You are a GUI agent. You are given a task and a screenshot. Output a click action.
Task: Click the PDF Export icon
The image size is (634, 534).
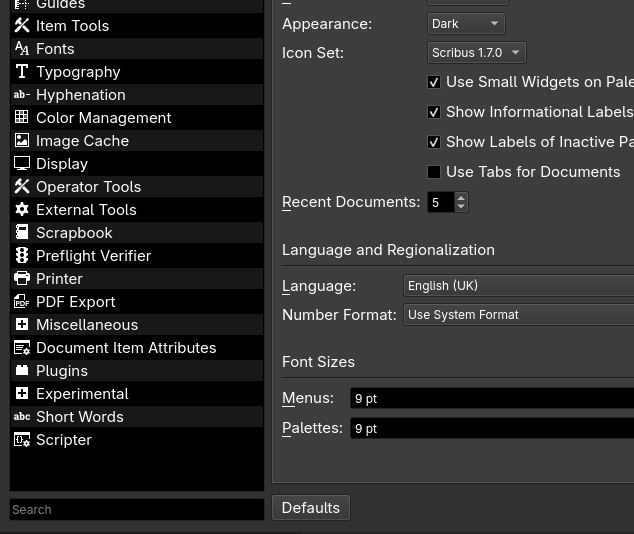[x=22, y=301]
